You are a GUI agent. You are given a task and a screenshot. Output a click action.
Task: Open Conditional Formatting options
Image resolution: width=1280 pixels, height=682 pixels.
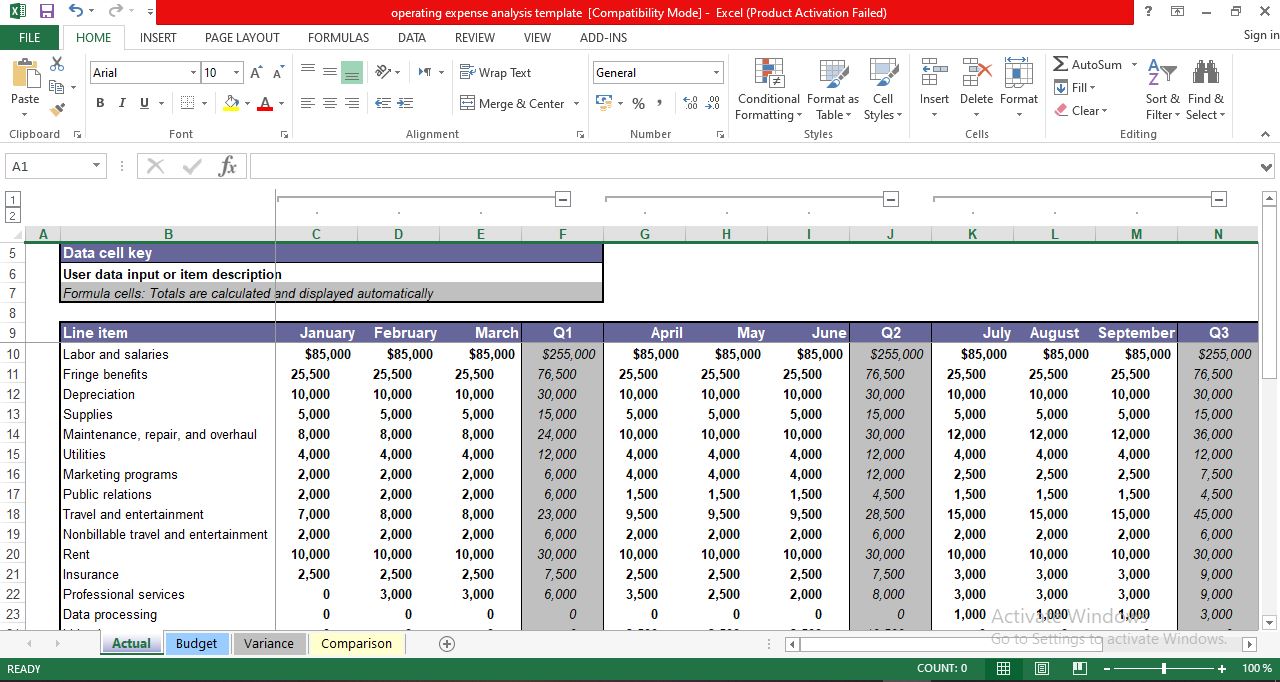coord(767,90)
